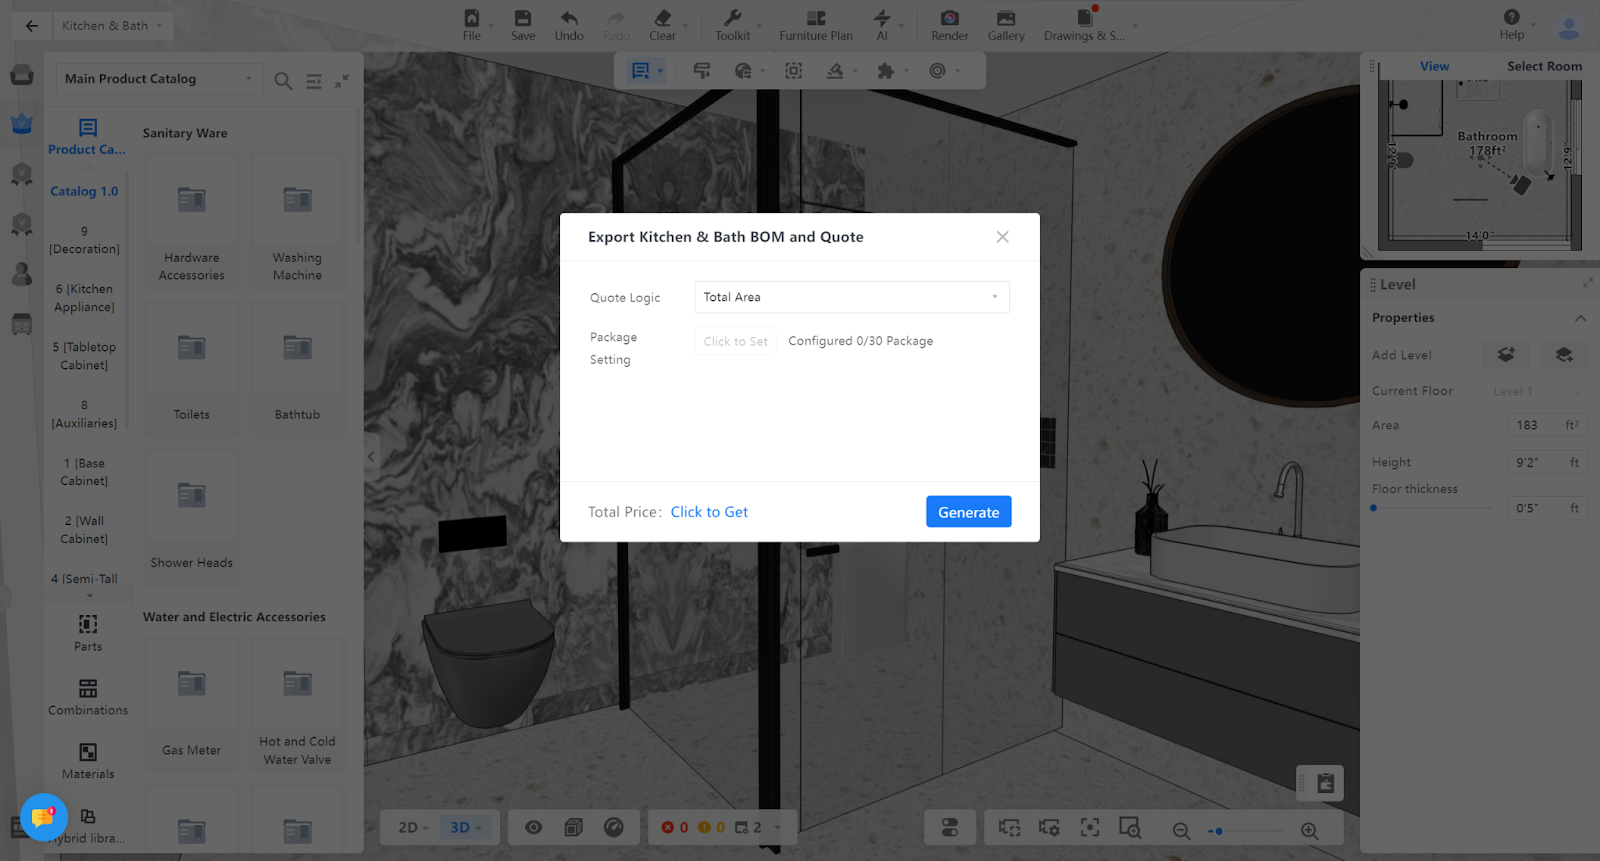Click the catalog search magnifier icon
The height and width of the screenshot is (861, 1600).
click(283, 81)
